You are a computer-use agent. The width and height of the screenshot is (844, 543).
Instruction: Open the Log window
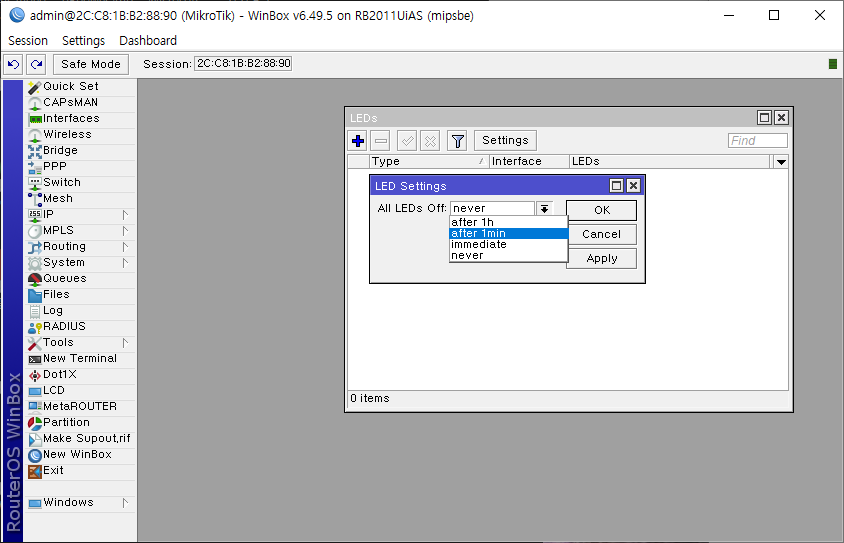[81, 311]
